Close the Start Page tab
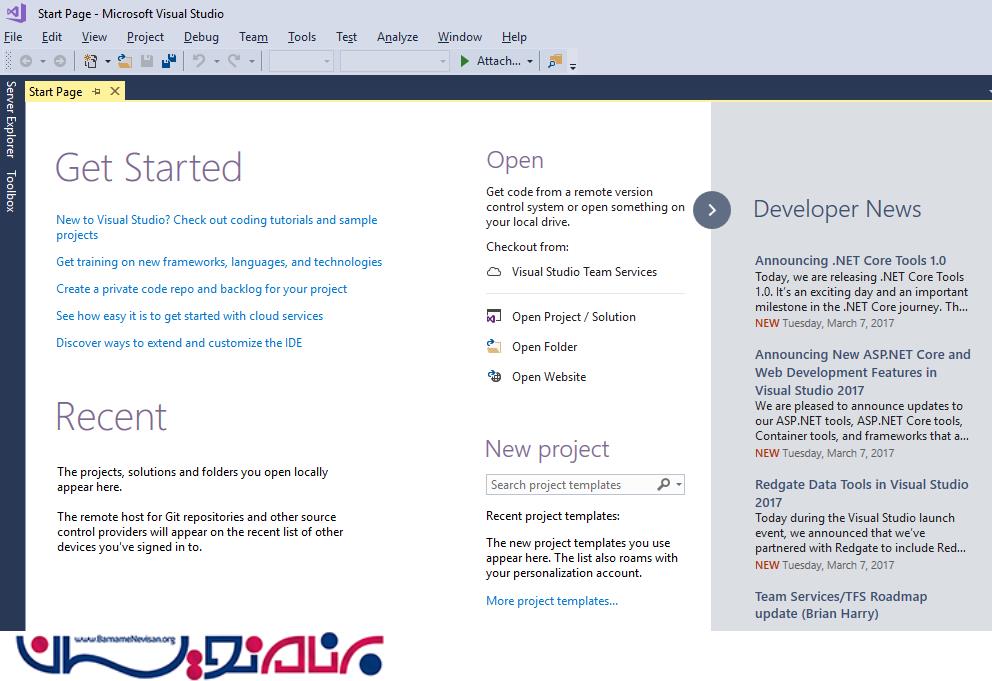992x681 pixels. 115,92
